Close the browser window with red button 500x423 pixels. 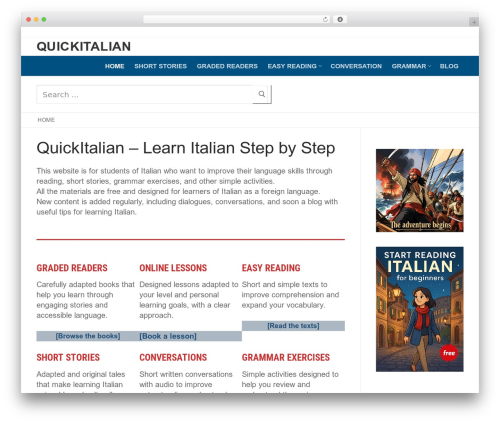29,19
